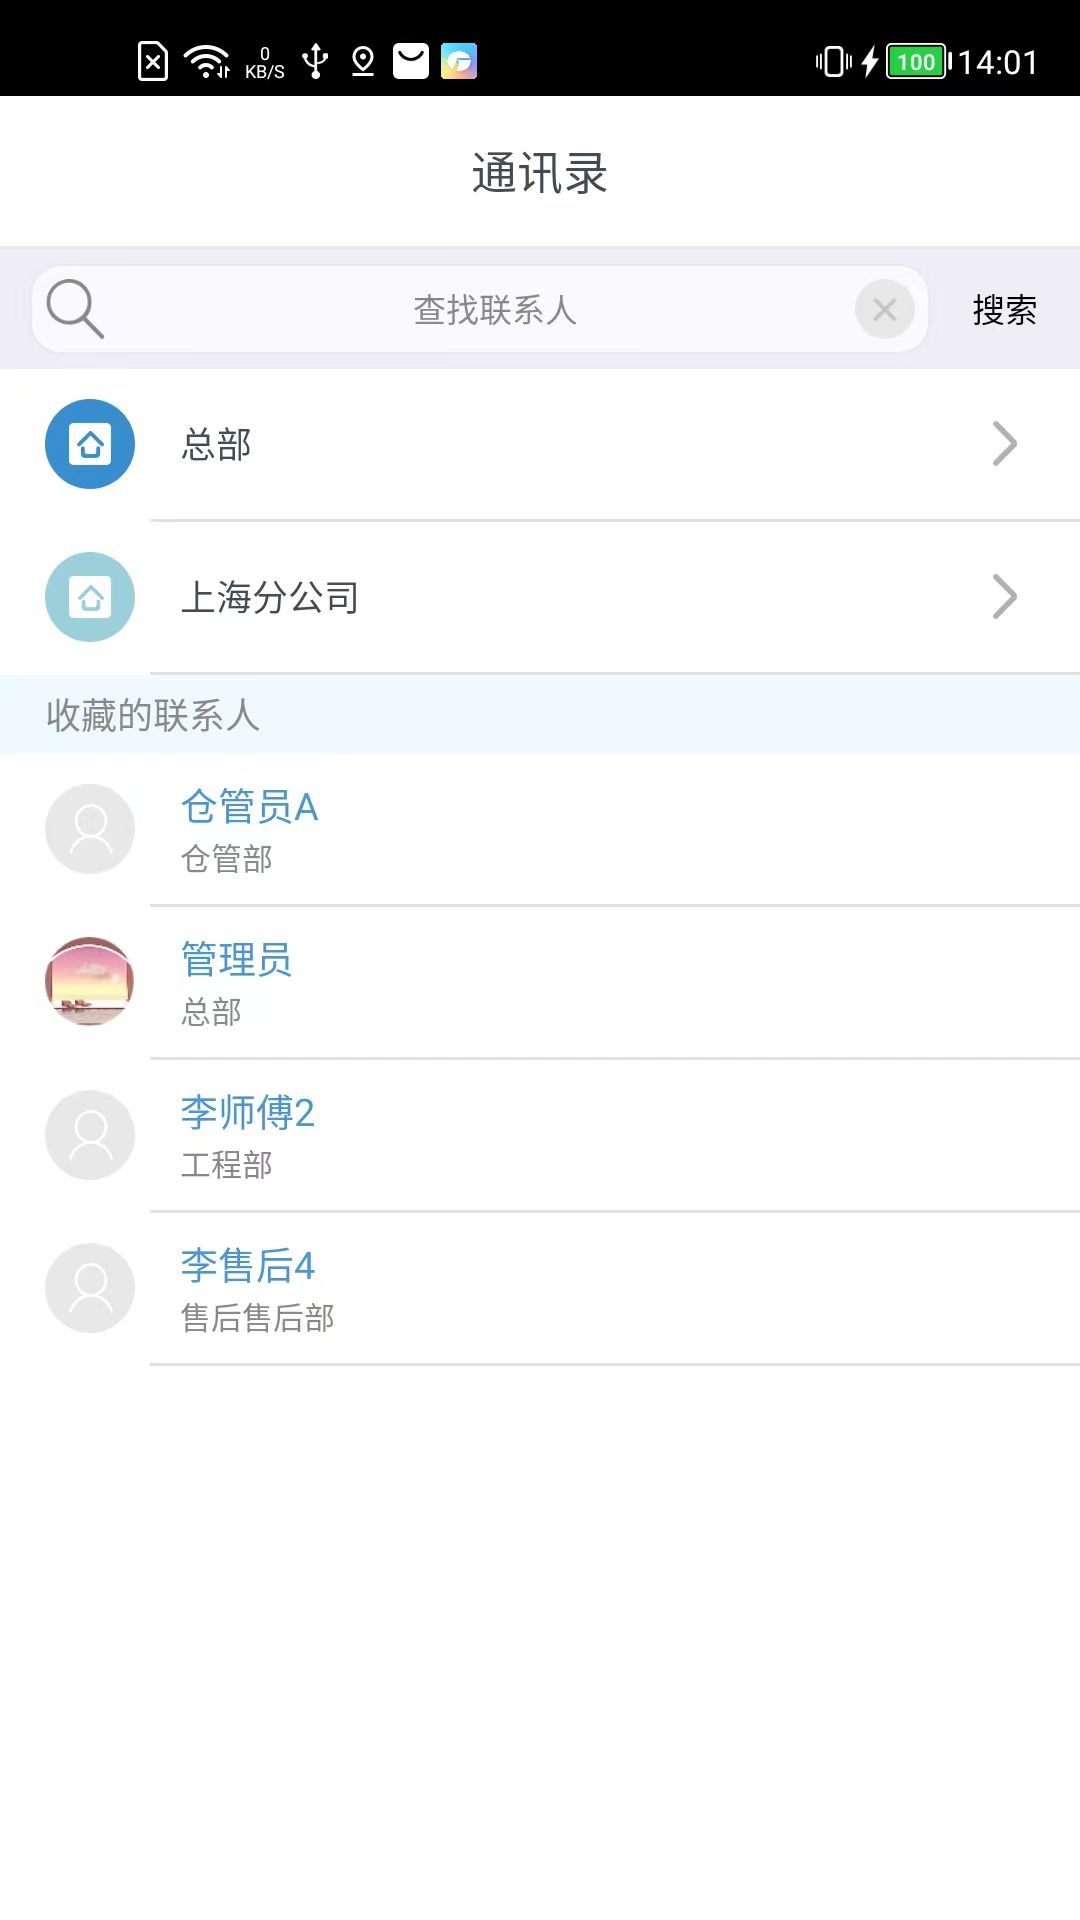Clear the search field with X button

point(884,310)
